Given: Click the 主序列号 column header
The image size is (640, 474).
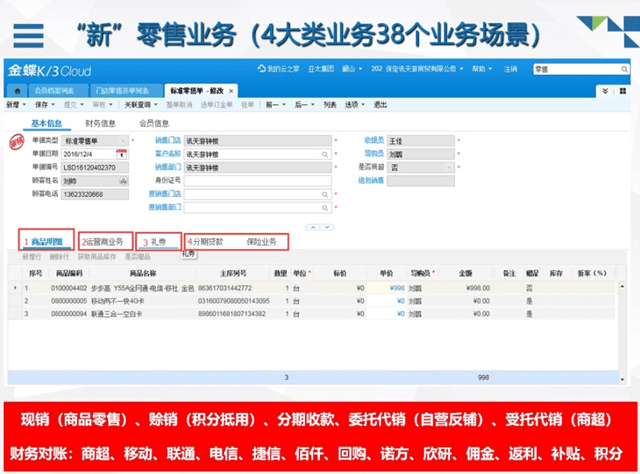Looking at the screenshot, I should [233, 273].
